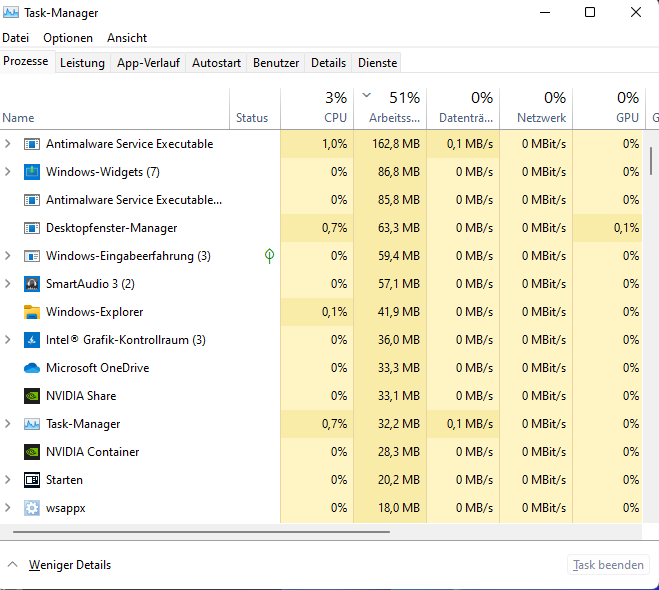Open the Optionen menu
The width and height of the screenshot is (659, 590).
(x=68, y=38)
